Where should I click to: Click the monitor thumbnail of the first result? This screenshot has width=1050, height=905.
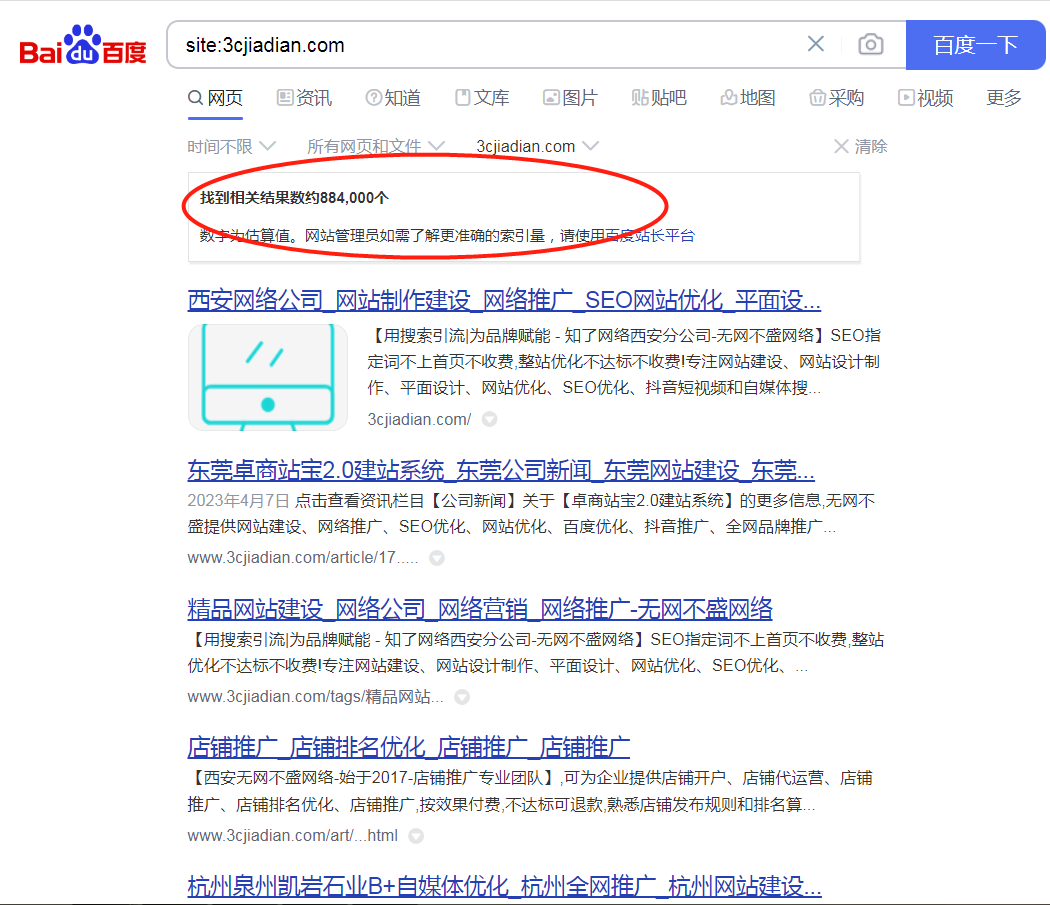[x=268, y=377]
